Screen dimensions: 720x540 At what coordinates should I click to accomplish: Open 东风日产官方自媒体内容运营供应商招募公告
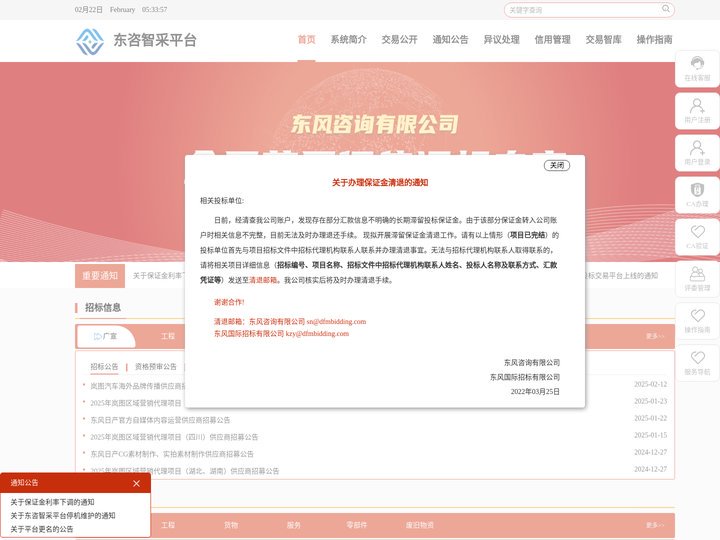(x=160, y=420)
